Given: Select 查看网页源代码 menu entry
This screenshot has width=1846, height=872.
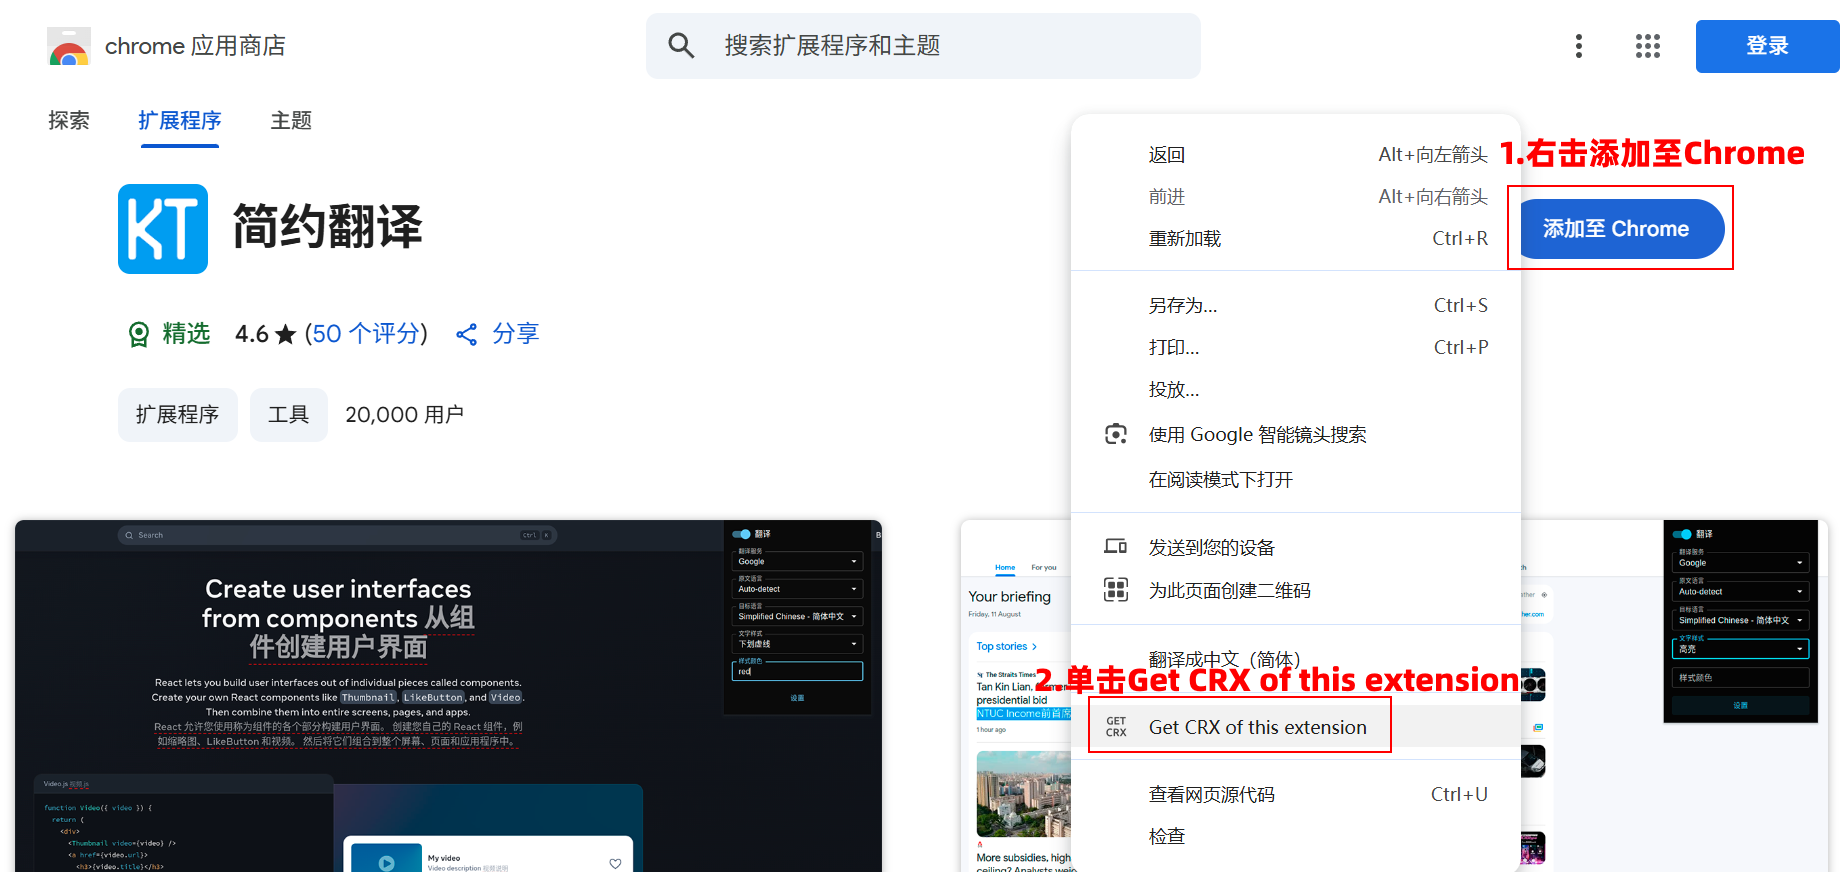Looking at the screenshot, I should (x=1296, y=795).
